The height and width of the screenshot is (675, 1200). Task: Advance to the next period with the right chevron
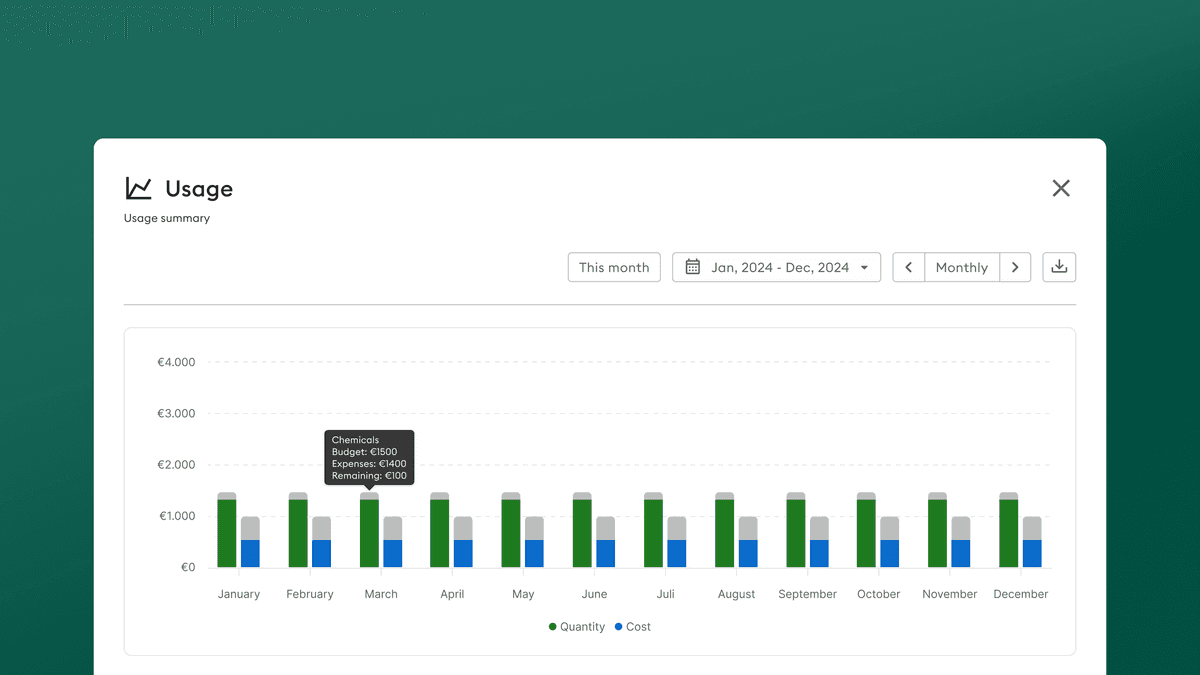coord(1015,267)
